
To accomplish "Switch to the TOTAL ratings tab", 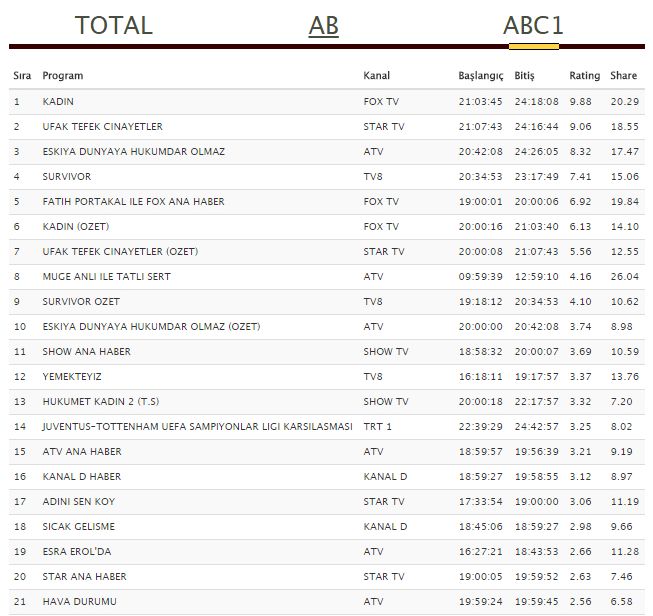I will coord(113,25).
